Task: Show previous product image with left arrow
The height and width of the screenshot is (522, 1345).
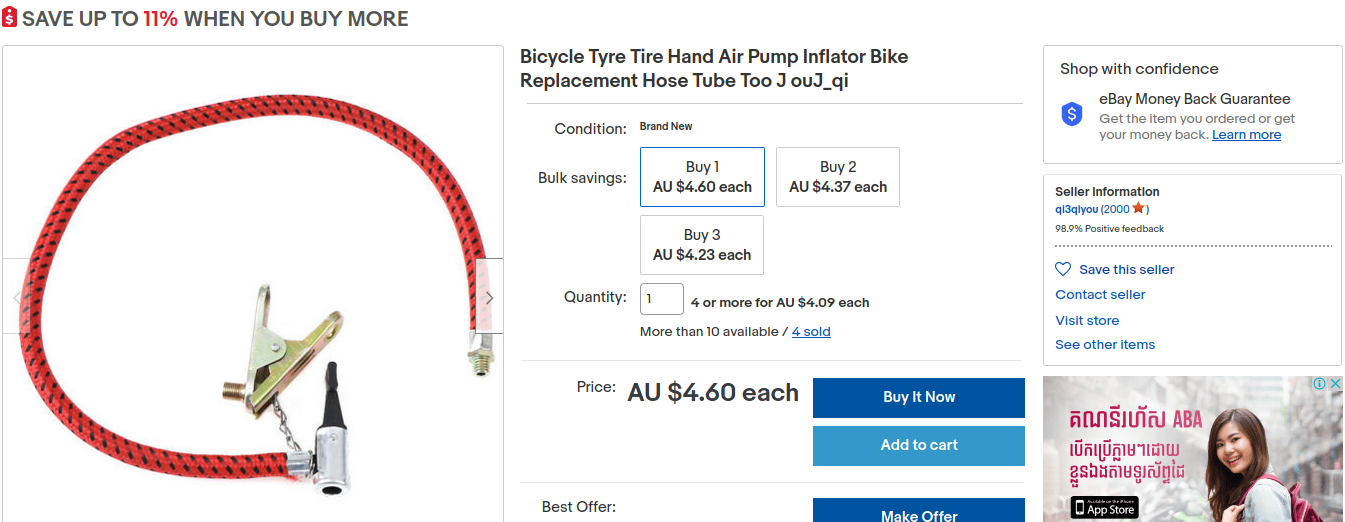Action: tap(17, 297)
